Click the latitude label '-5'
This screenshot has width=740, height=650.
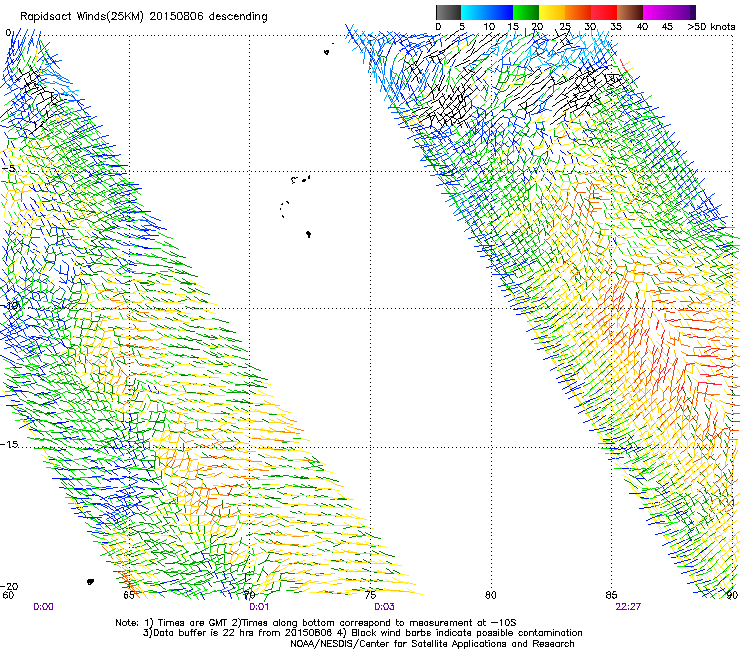(8, 169)
